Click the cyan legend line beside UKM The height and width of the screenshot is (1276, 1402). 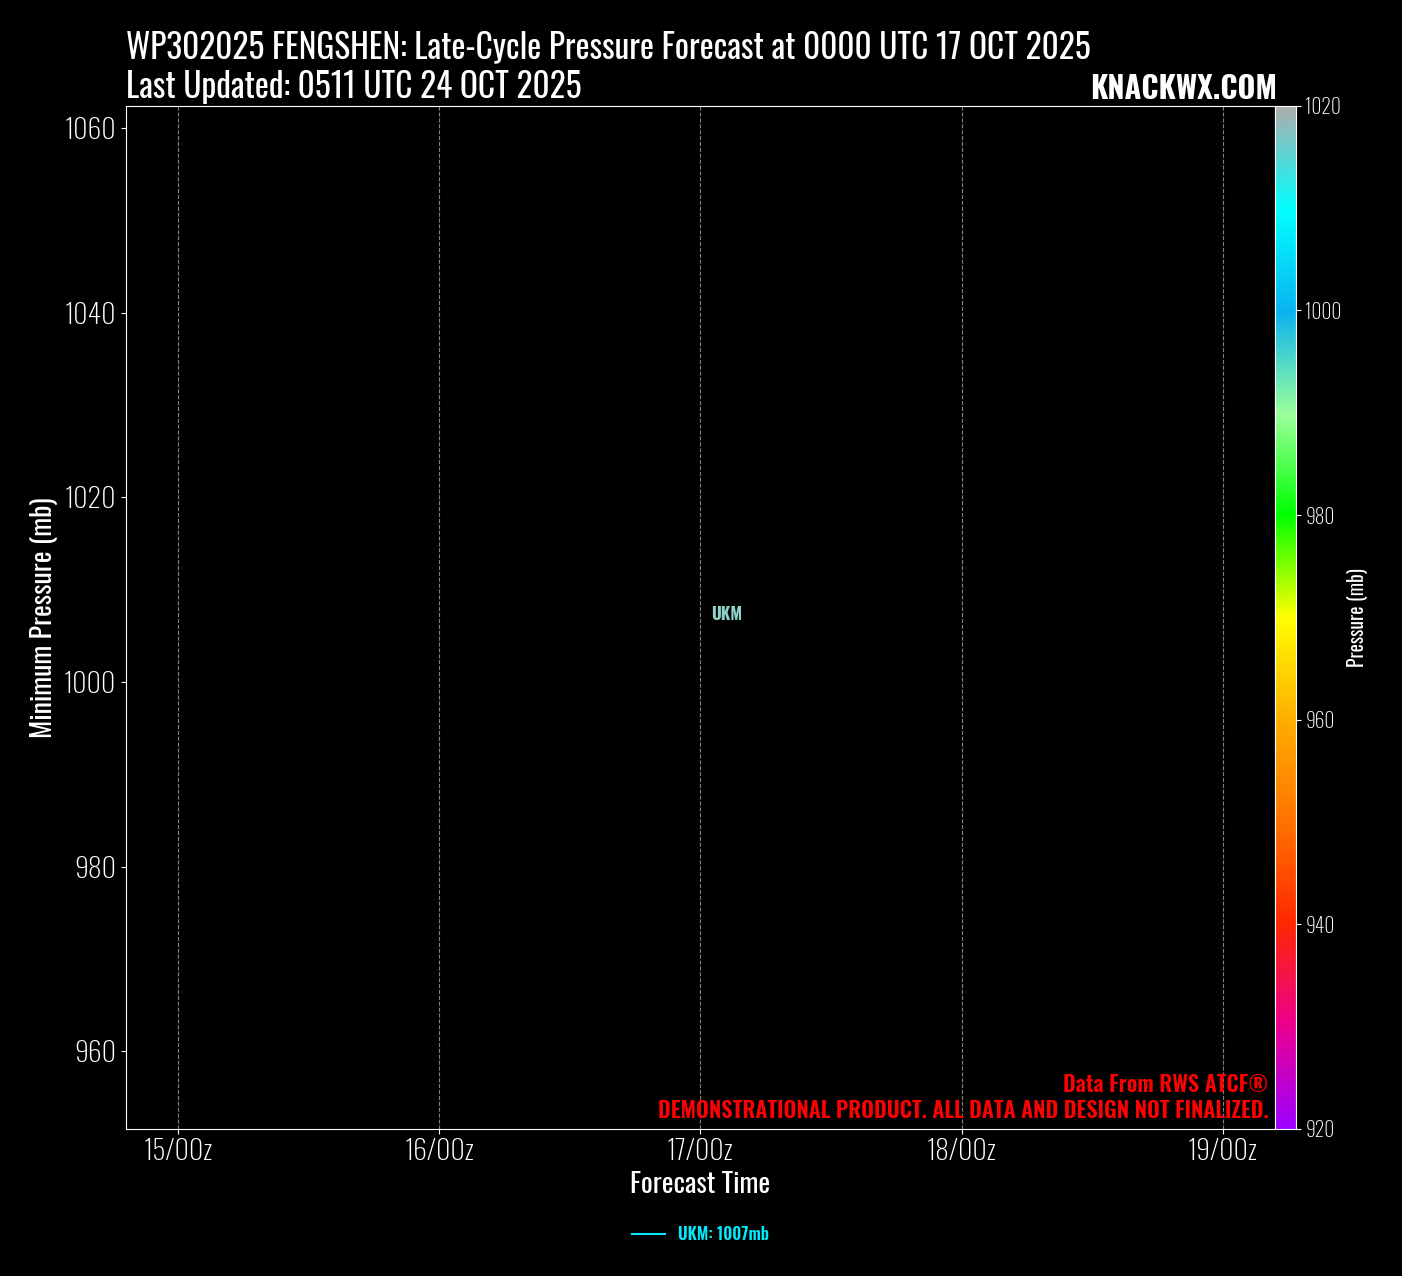pos(648,1234)
